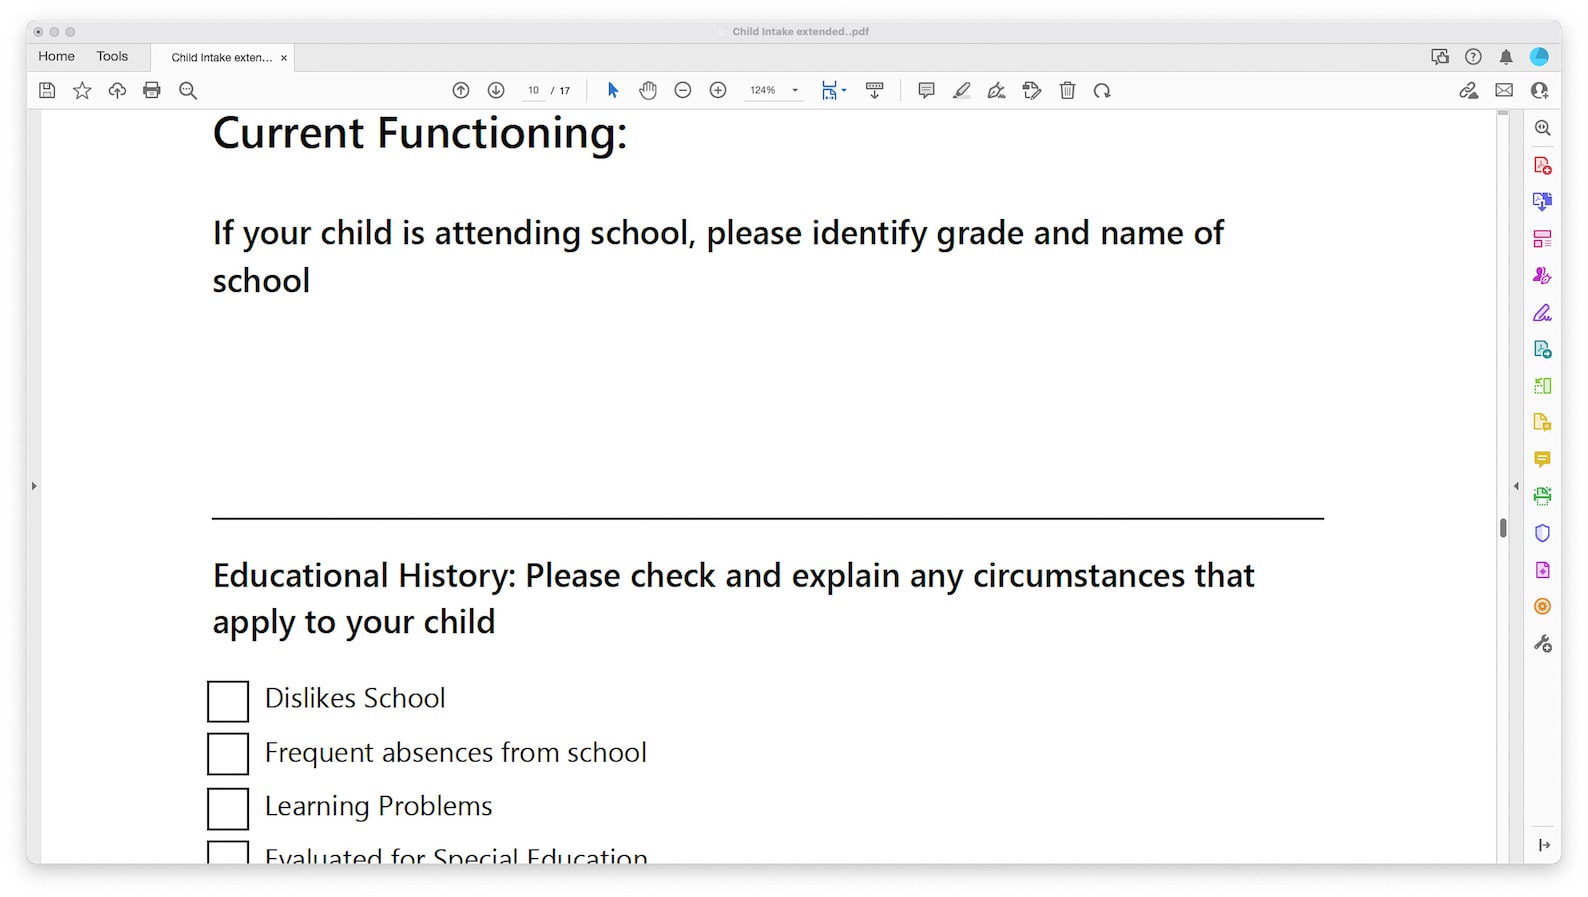This screenshot has height=897, width=1588.
Task: Print the document with printer icon
Action: (152, 91)
